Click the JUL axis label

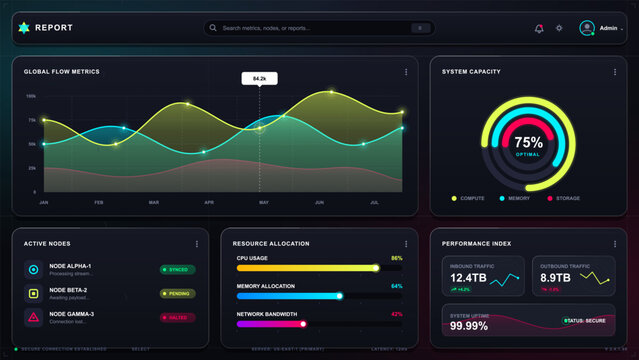[374, 202]
